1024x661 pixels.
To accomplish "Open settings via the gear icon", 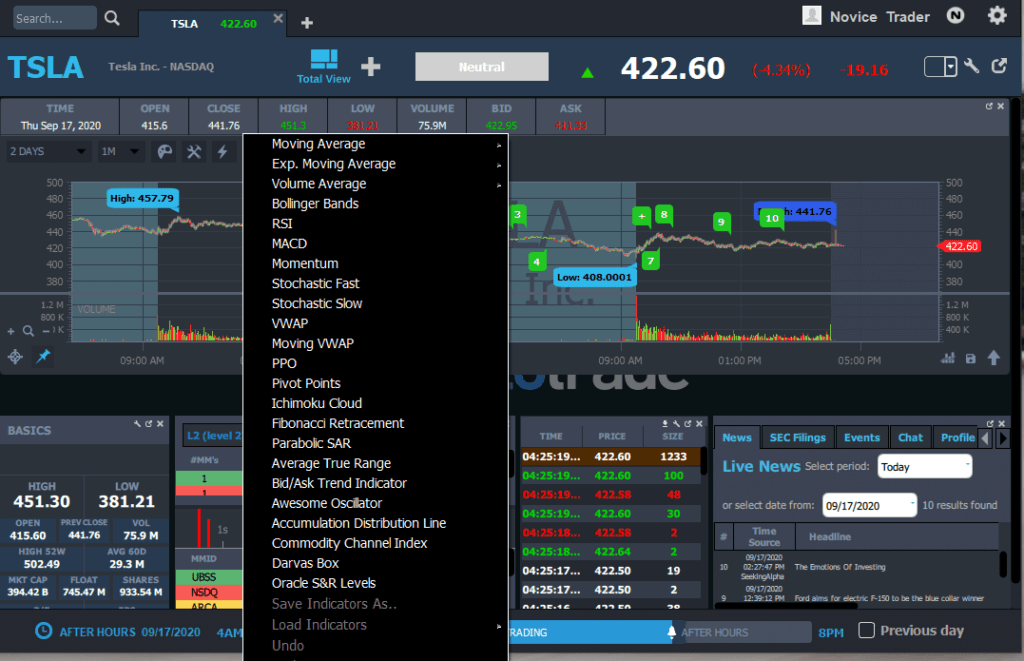I will tap(997, 16).
